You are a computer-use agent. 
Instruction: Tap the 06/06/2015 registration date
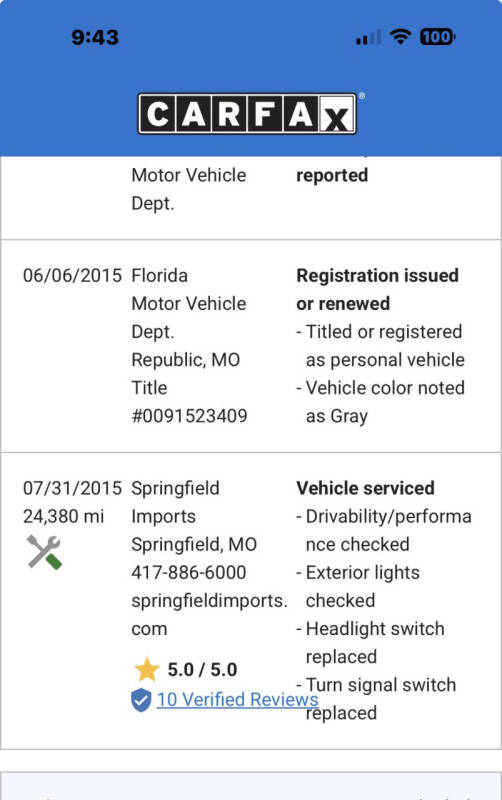coord(72,276)
